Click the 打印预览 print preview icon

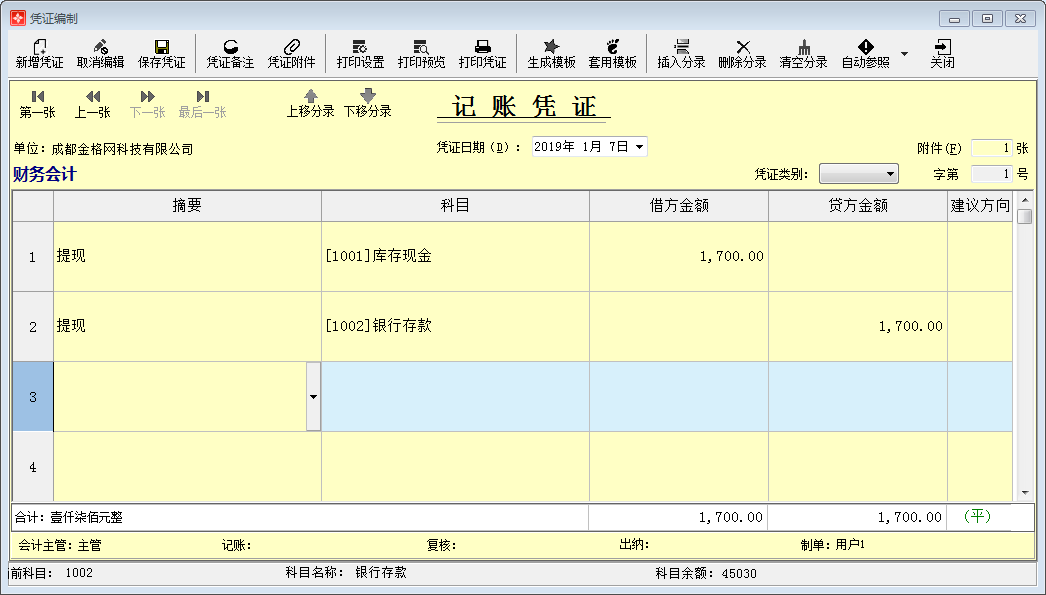(421, 54)
